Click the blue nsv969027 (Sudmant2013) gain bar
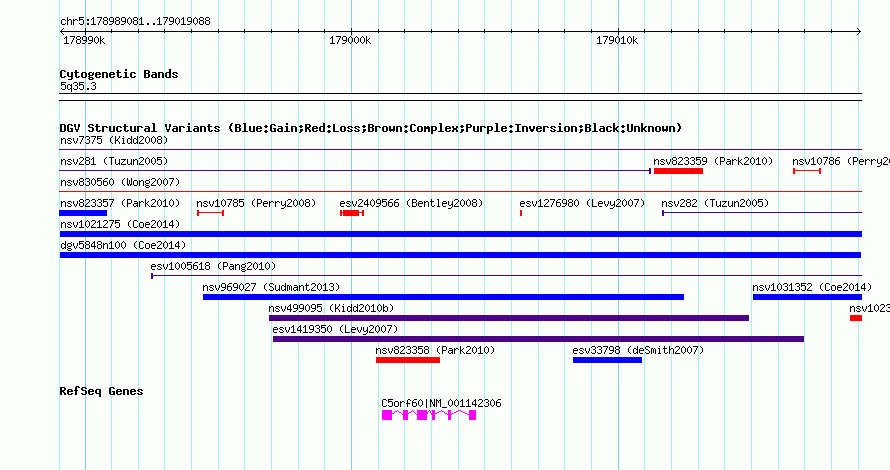 [443, 297]
